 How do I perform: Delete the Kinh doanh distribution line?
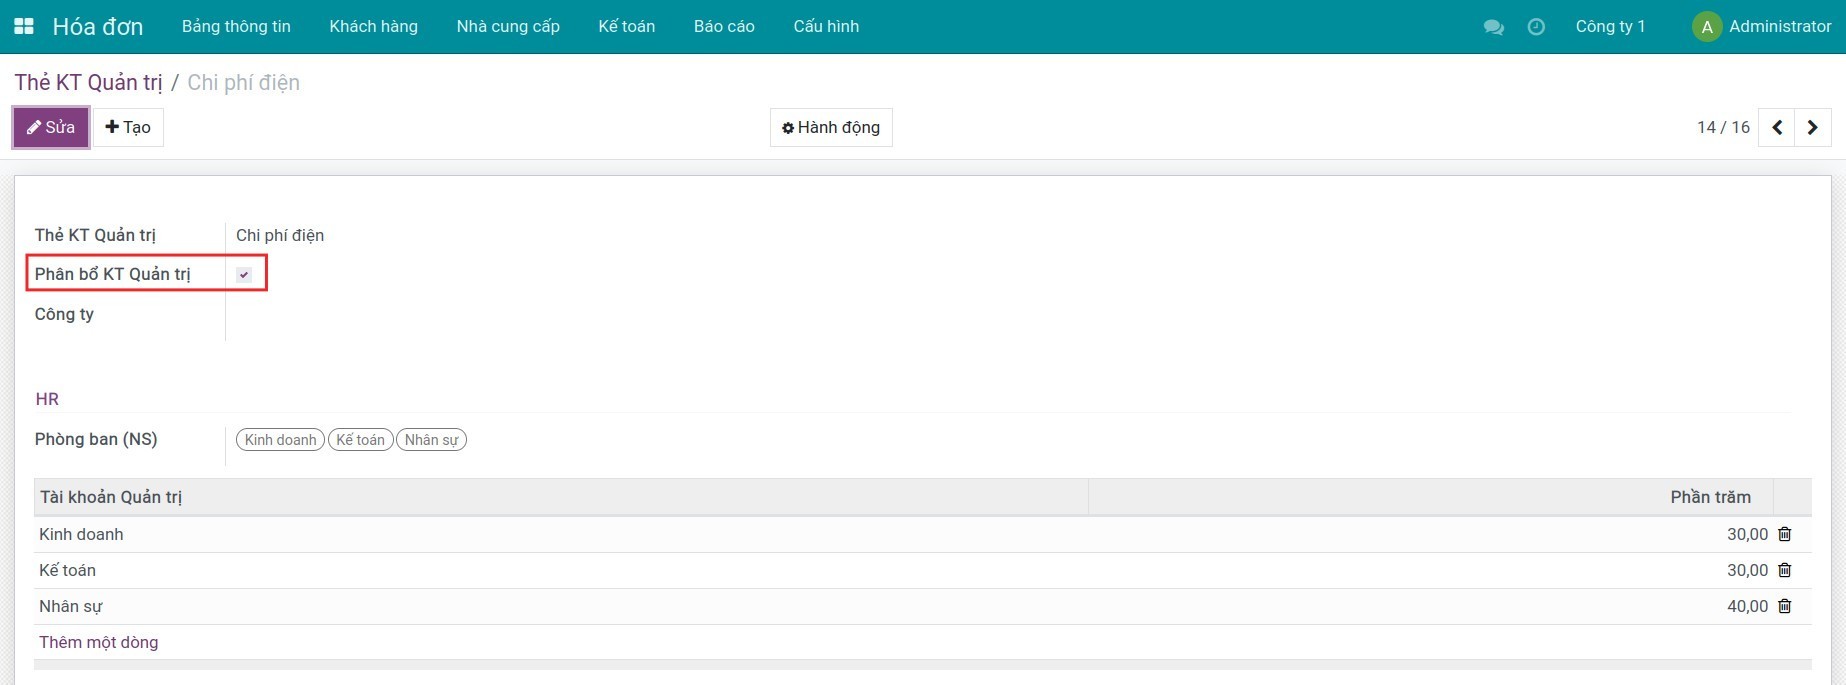[x=1784, y=534]
